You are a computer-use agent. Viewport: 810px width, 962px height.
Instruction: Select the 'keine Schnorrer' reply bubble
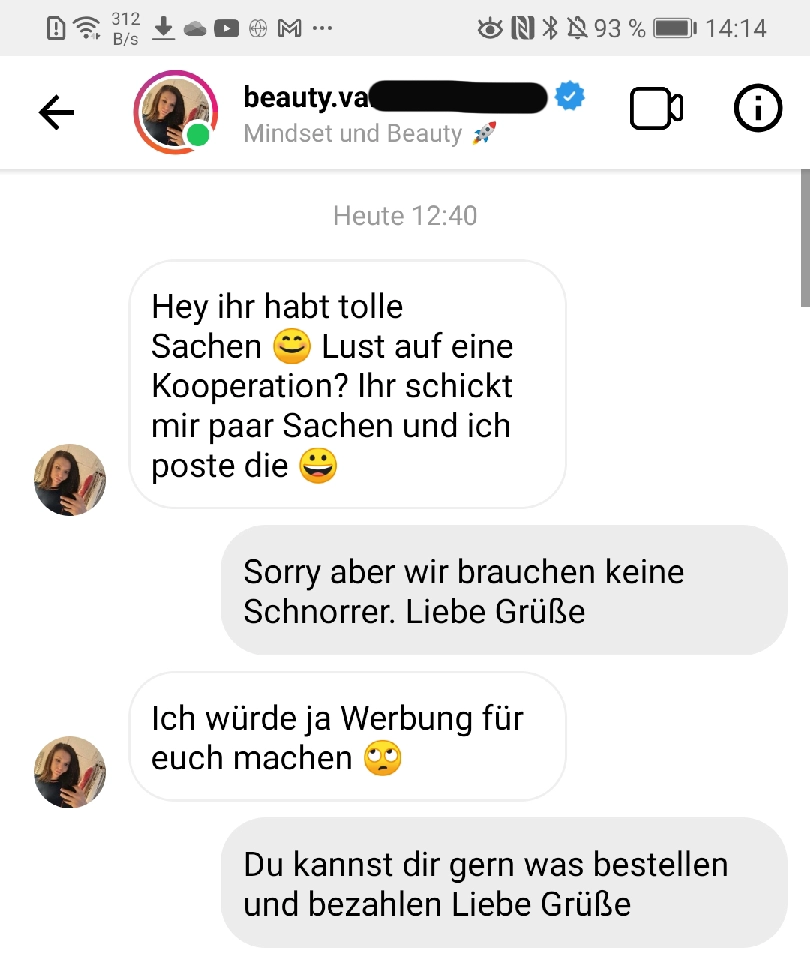[x=504, y=590]
